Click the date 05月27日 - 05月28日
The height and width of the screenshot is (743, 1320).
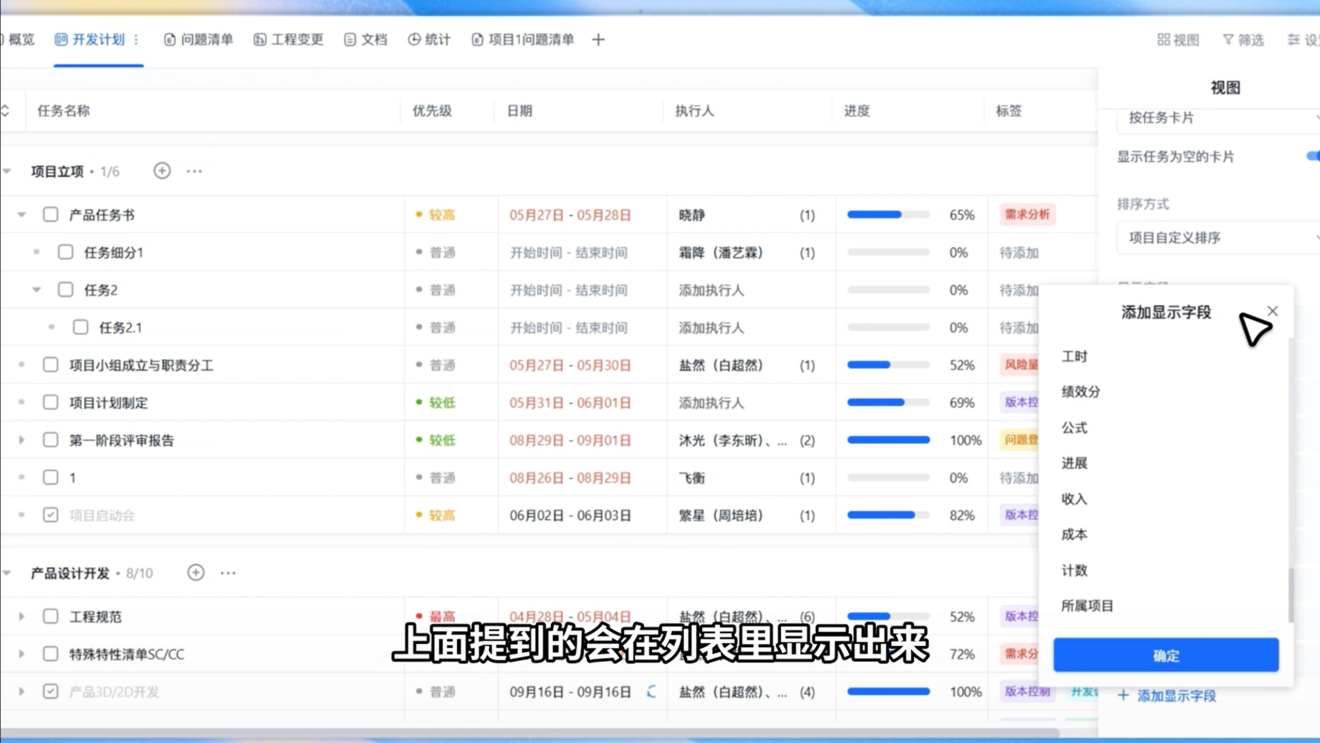pos(570,215)
